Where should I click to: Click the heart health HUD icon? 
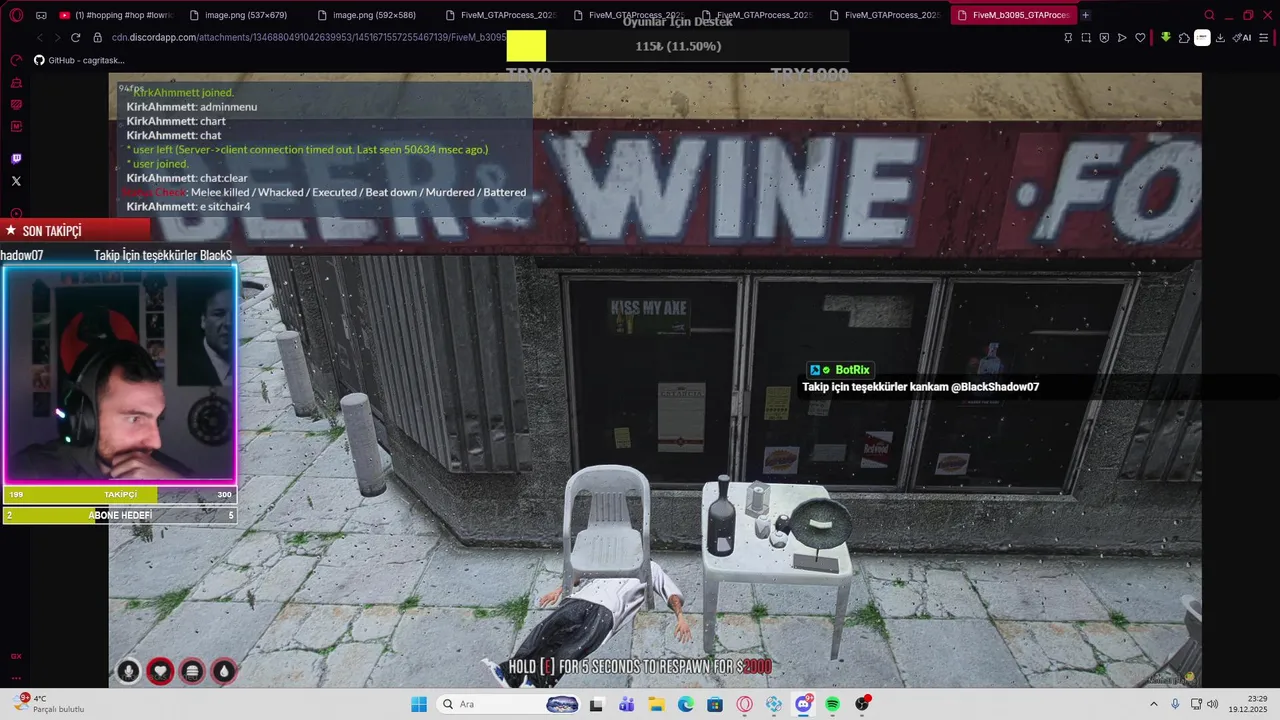(160, 672)
